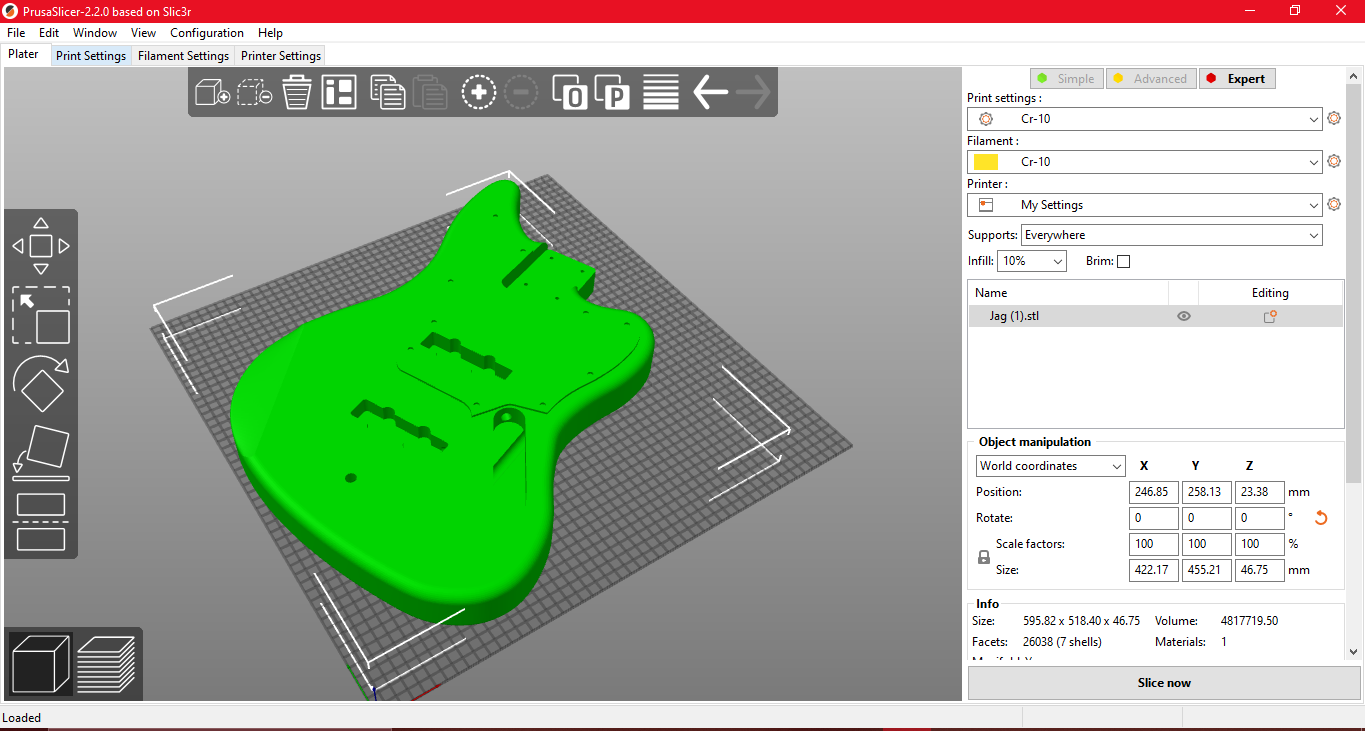Screen dimensions: 1365x731
Task: Toggle the scale factors lock
Action: click(984, 557)
